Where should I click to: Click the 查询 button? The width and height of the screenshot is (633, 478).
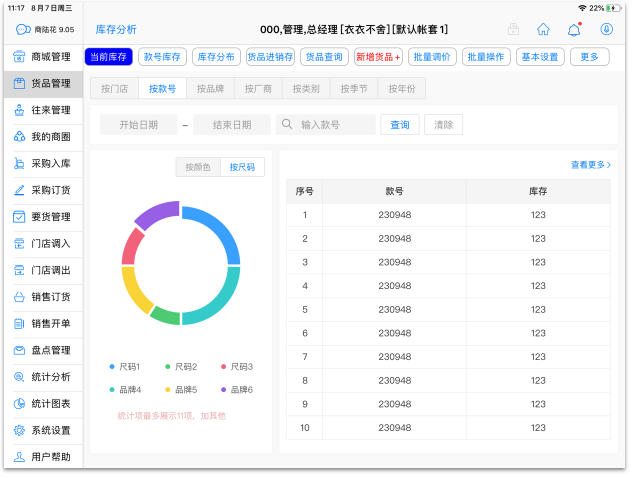point(400,125)
